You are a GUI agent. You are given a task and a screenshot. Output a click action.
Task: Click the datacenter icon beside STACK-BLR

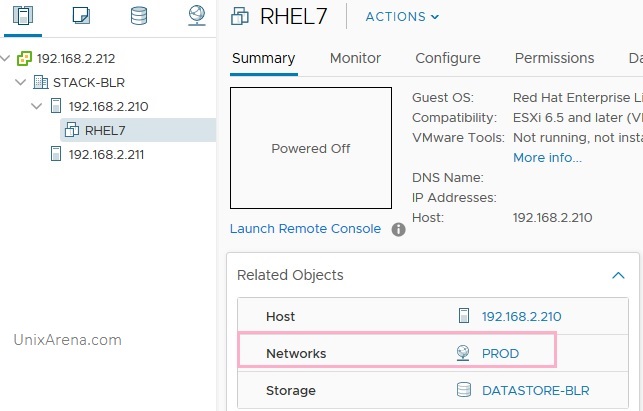[x=41, y=82]
